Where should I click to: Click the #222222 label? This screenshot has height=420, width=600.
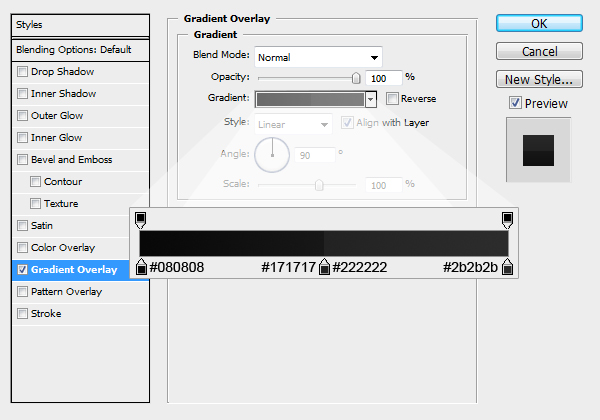coord(360,267)
